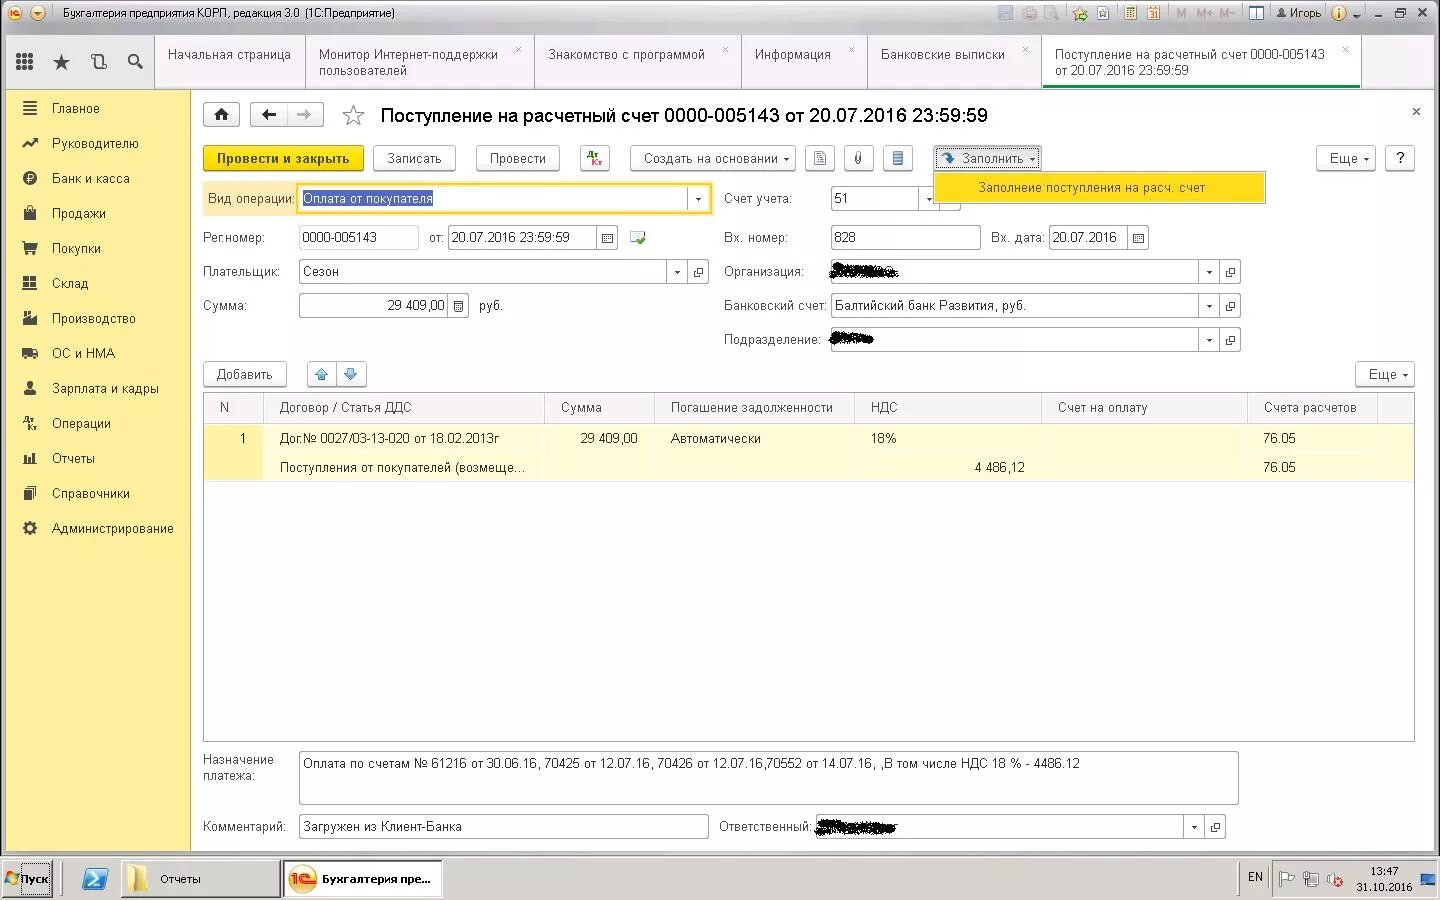The image size is (1440, 900).
Task: Navigate back with left arrow button
Action: [268, 115]
